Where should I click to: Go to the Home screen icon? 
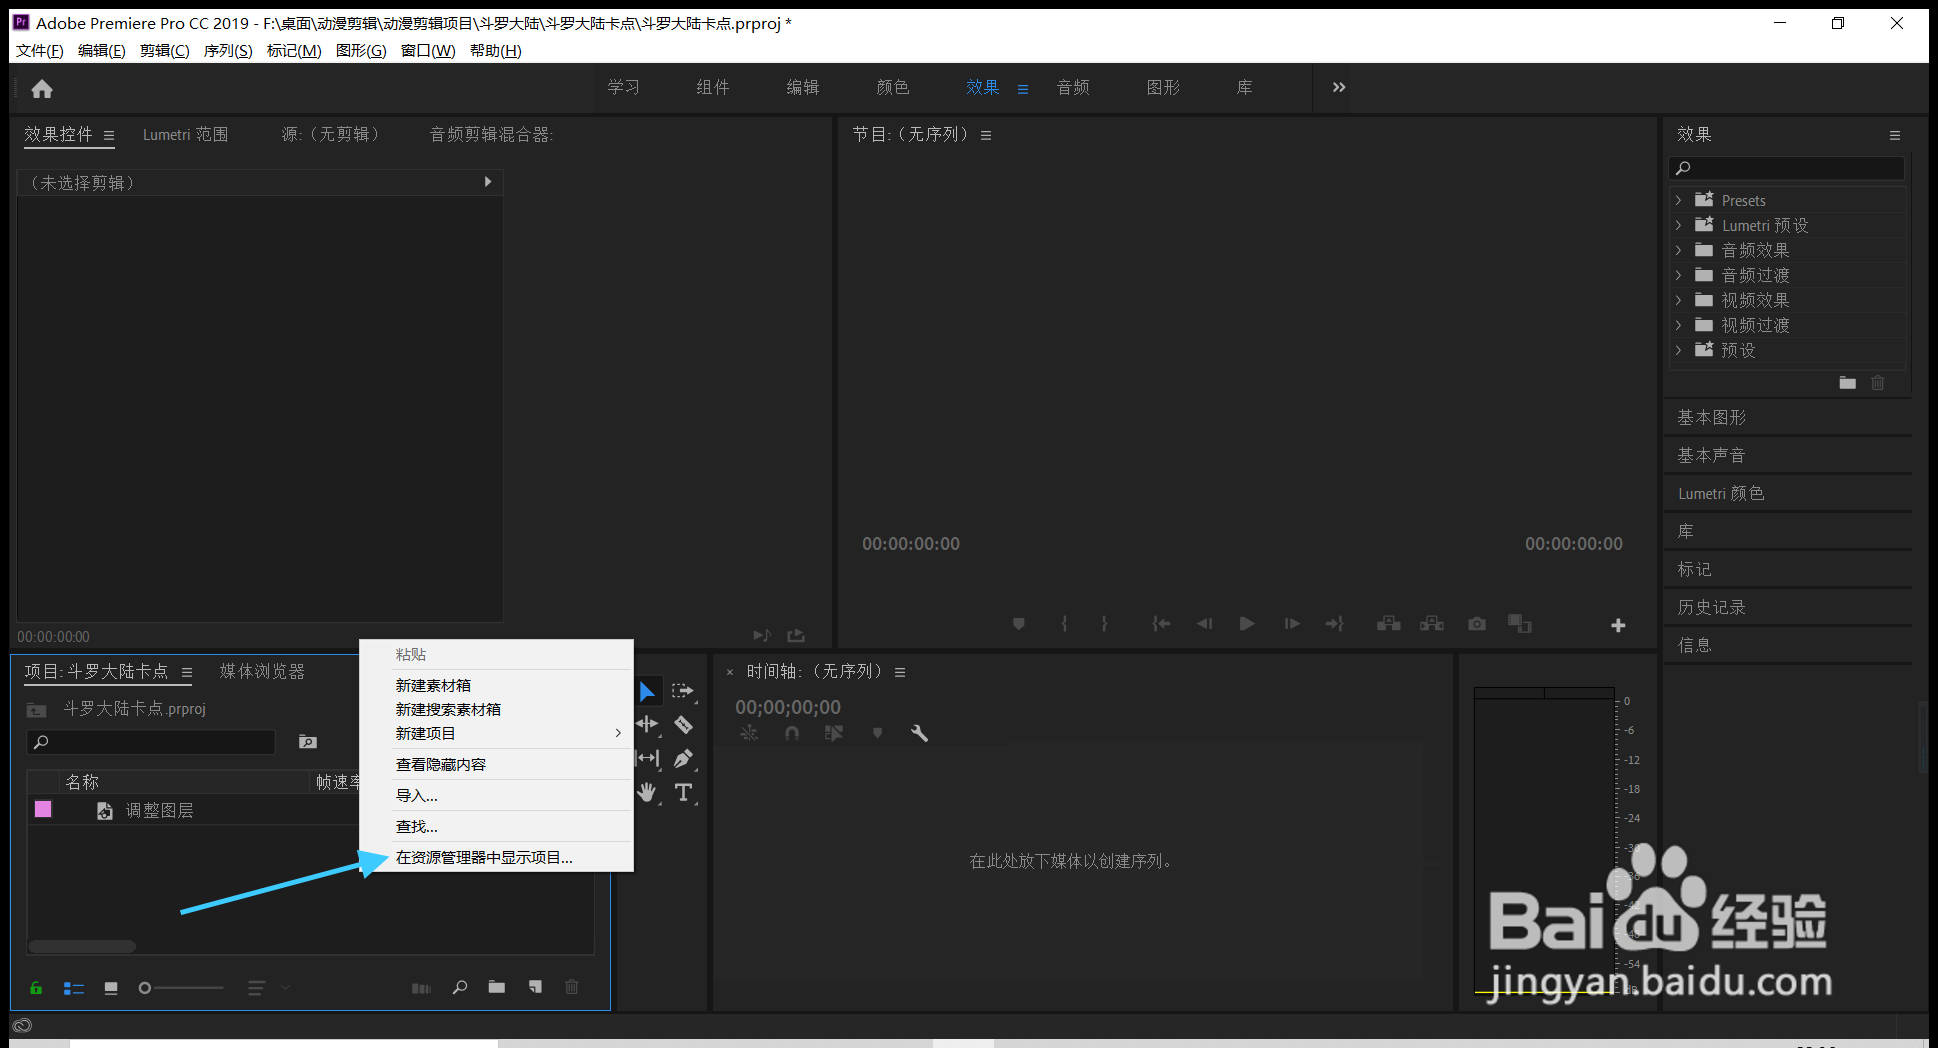pos(42,89)
